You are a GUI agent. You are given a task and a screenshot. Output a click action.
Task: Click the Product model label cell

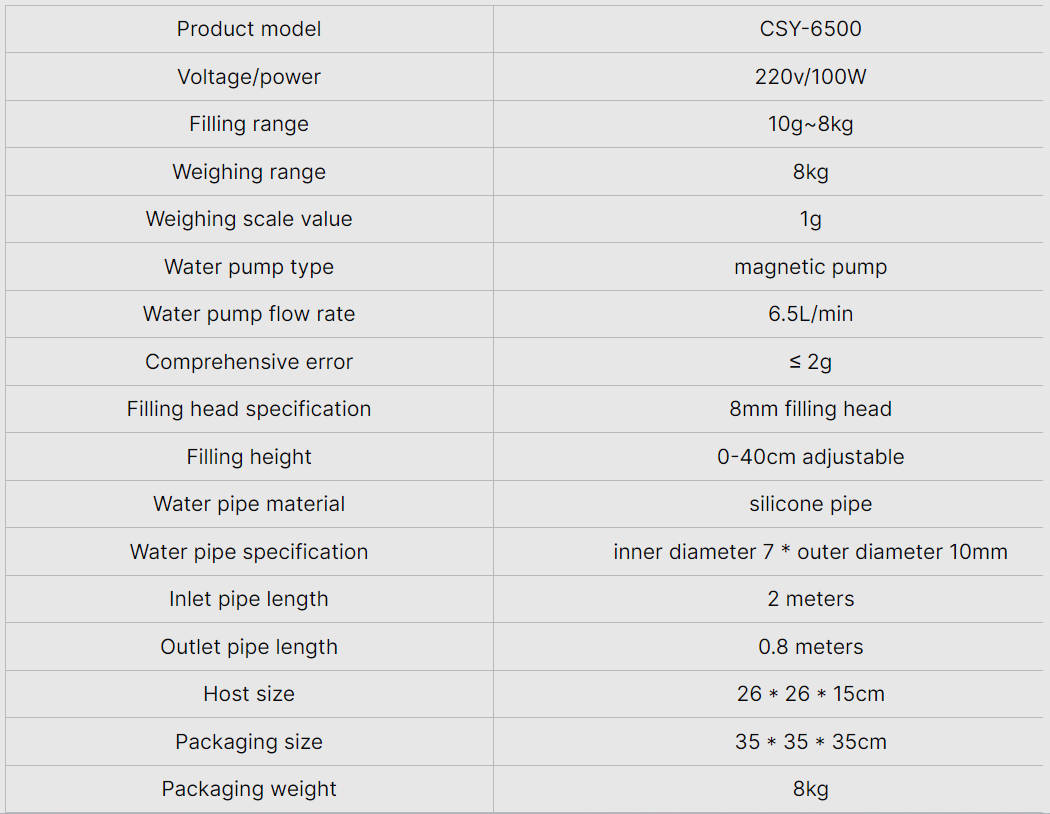tap(249, 29)
